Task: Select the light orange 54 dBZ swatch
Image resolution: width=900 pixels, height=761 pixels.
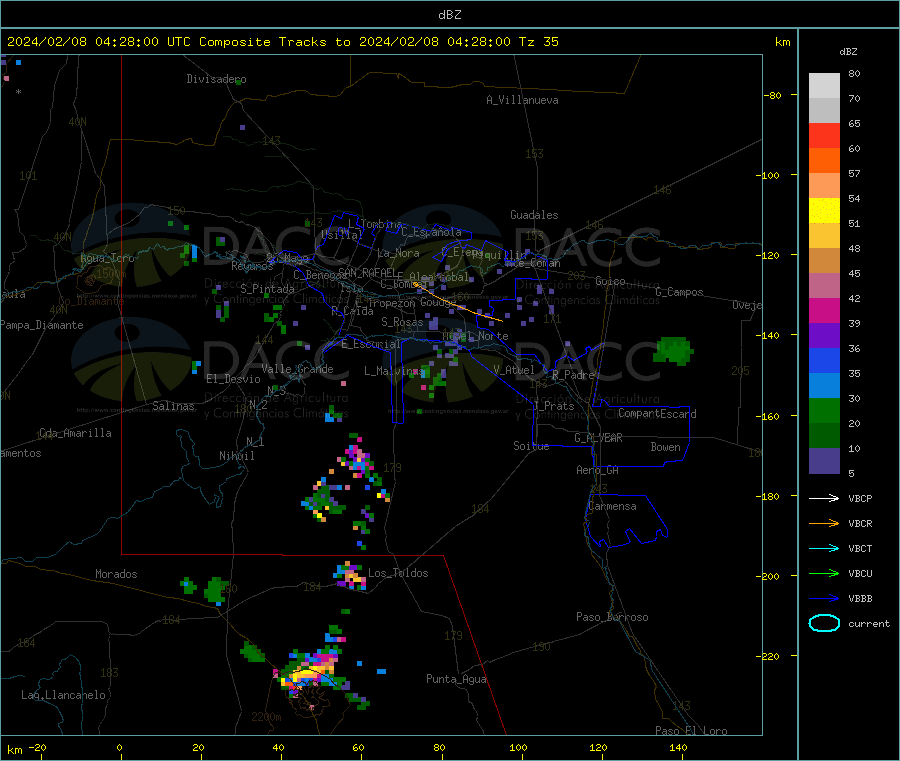Action: coord(824,185)
